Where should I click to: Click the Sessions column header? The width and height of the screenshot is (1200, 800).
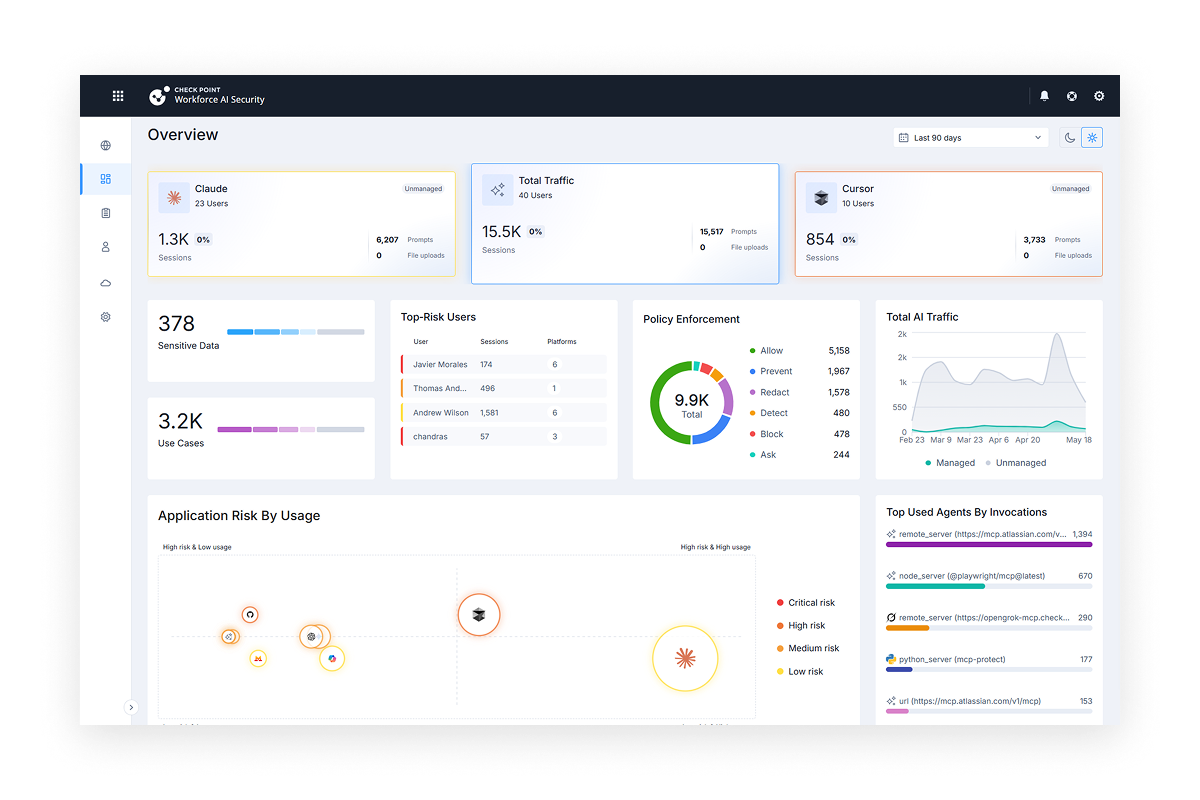[x=494, y=341]
